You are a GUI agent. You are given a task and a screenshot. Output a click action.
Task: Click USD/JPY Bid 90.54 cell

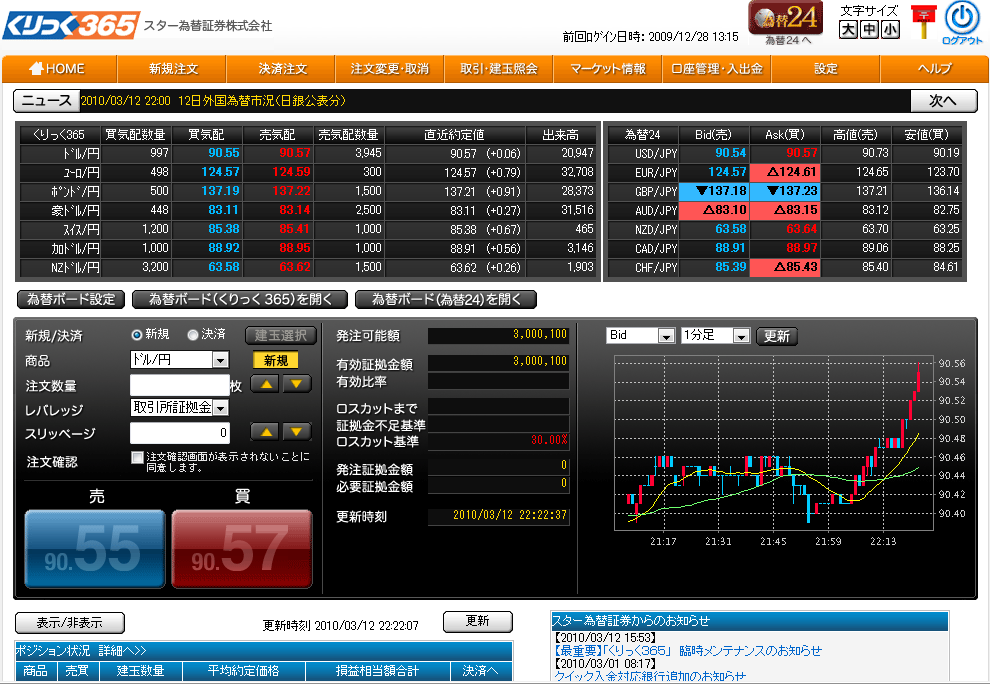(x=713, y=153)
